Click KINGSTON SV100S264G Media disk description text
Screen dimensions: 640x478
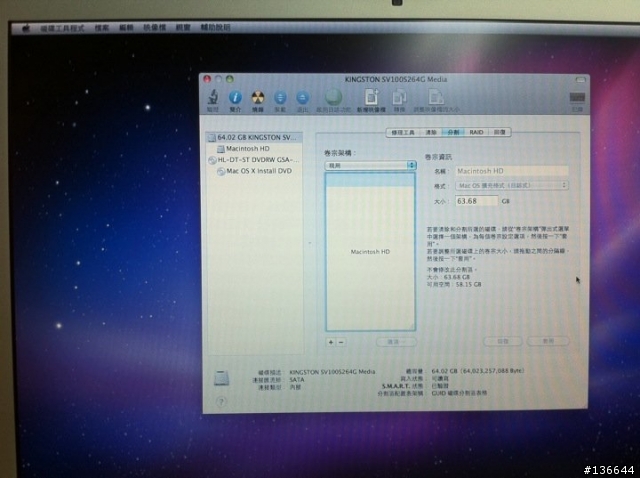tap(332, 372)
